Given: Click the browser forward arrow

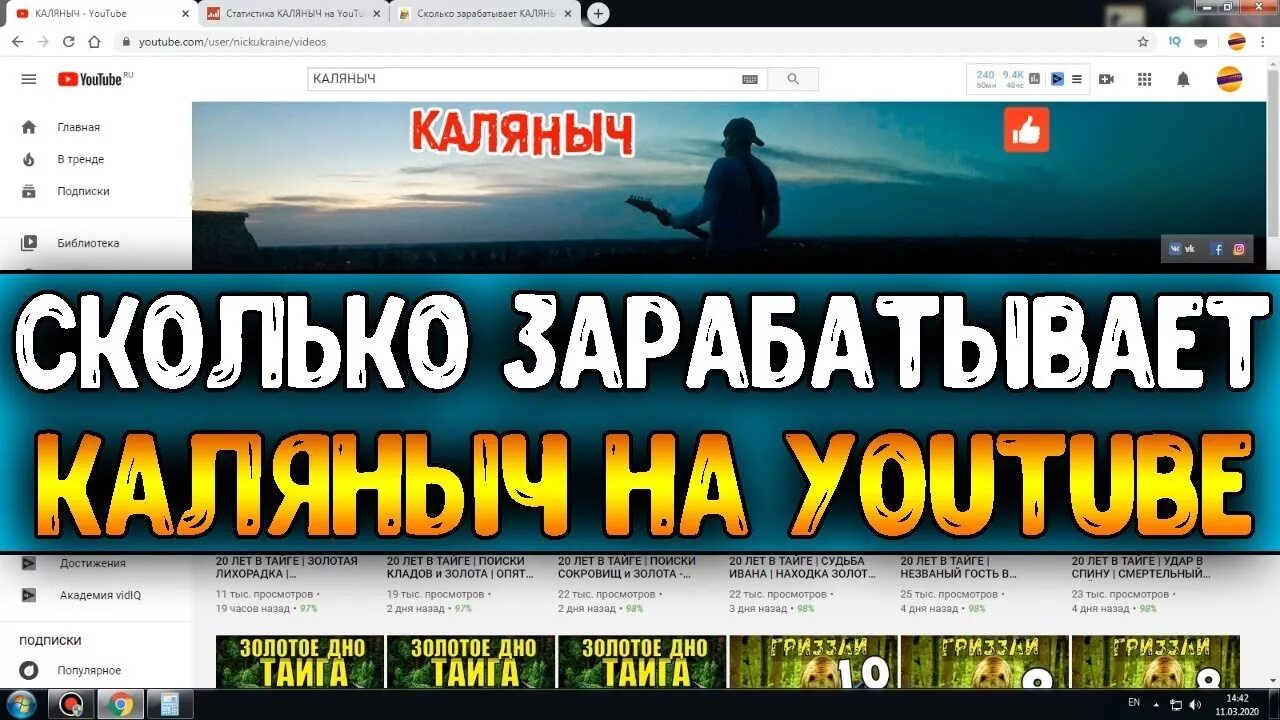Looking at the screenshot, I should click(x=43, y=42).
